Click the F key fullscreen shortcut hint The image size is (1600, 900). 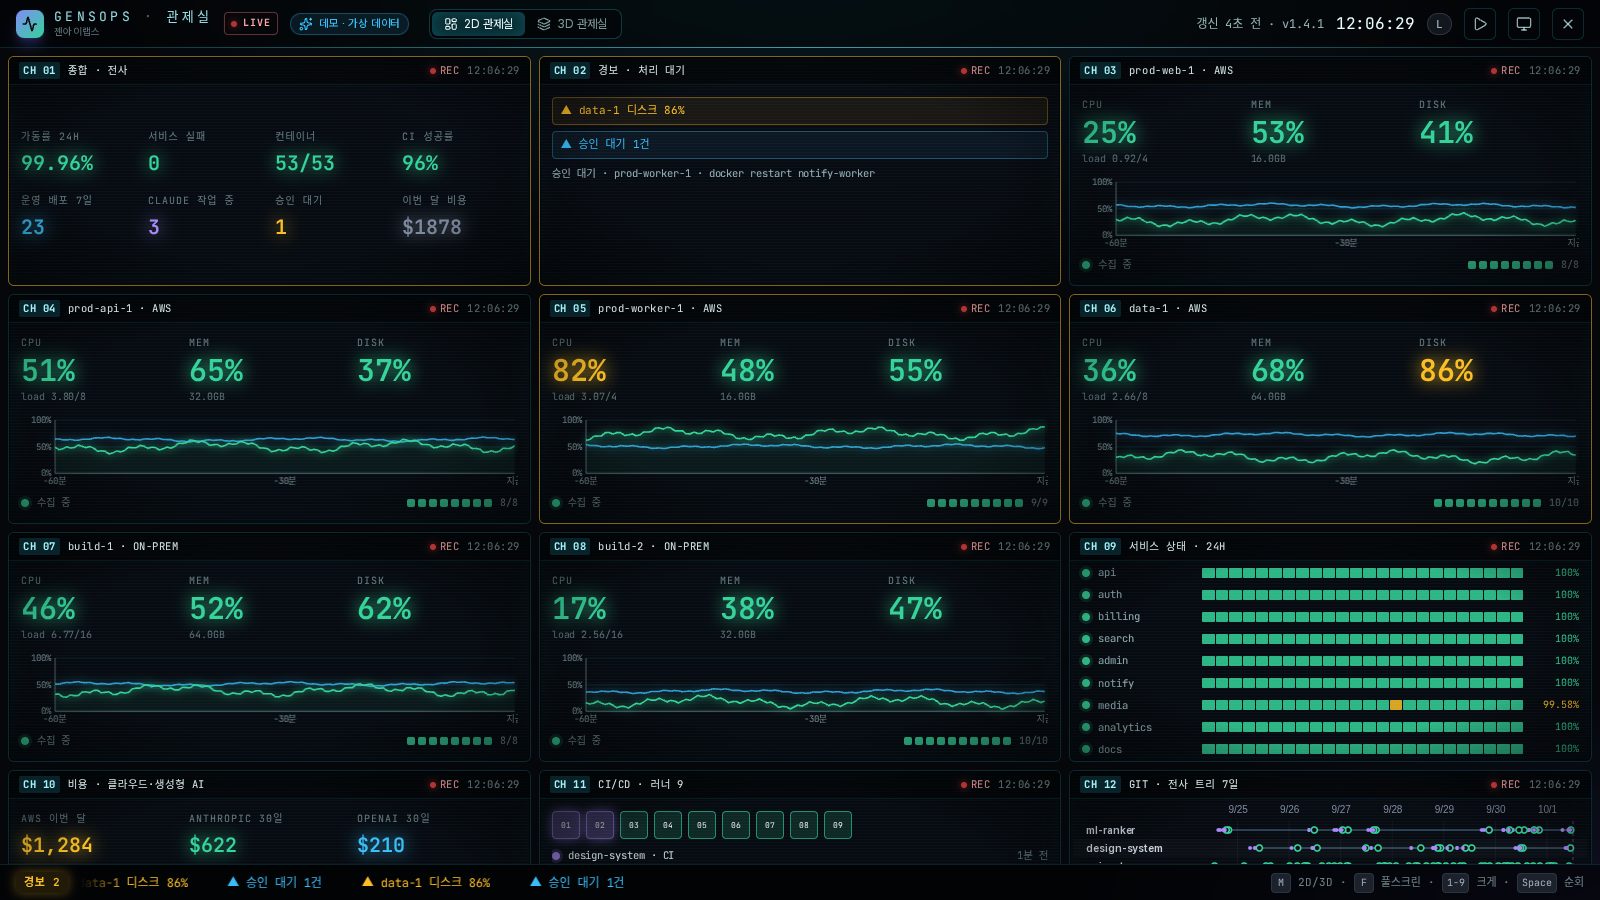coord(1388,882)
